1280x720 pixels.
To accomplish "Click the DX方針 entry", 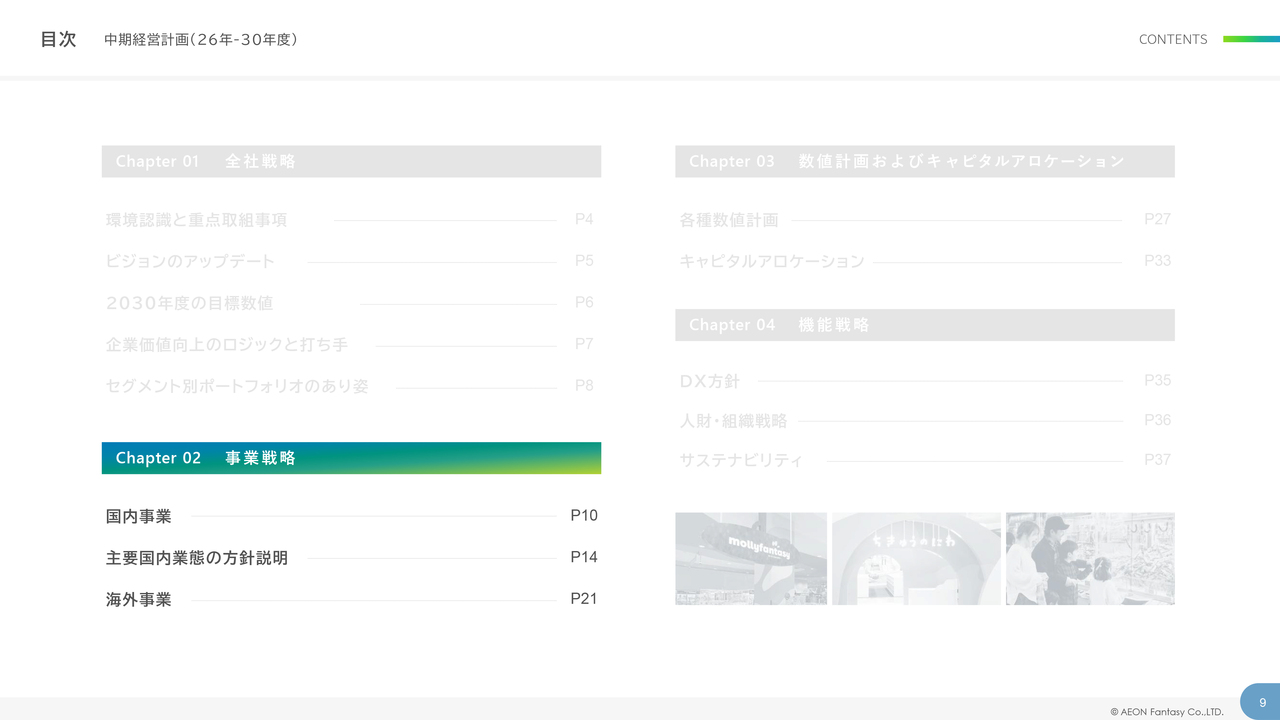I will click(x=709, y=381).
